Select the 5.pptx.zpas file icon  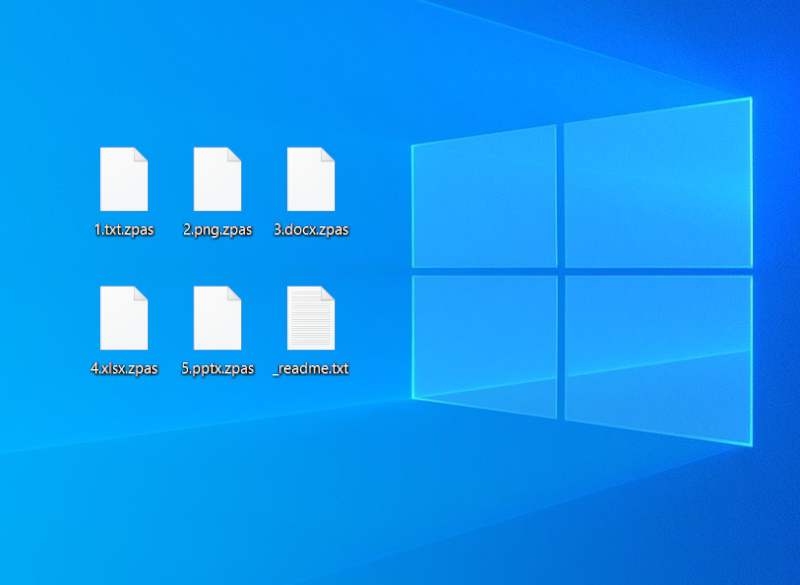pos(217,318)
